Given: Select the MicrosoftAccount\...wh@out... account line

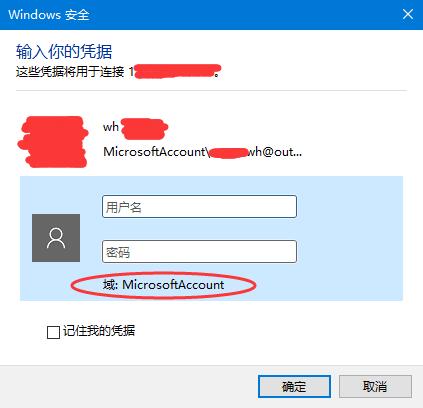Looking at the screenshot, I should point(203,152).
